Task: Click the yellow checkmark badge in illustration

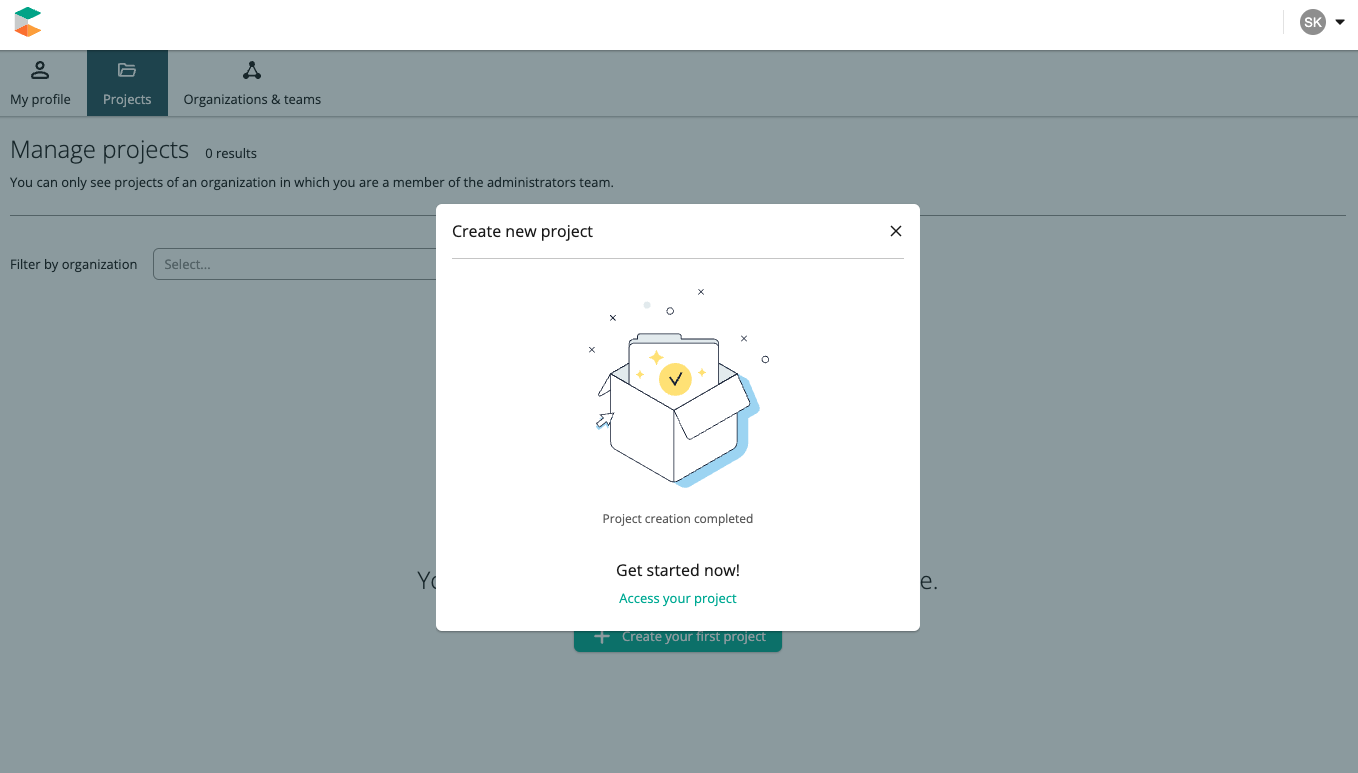Action: [x=675, y=379]
